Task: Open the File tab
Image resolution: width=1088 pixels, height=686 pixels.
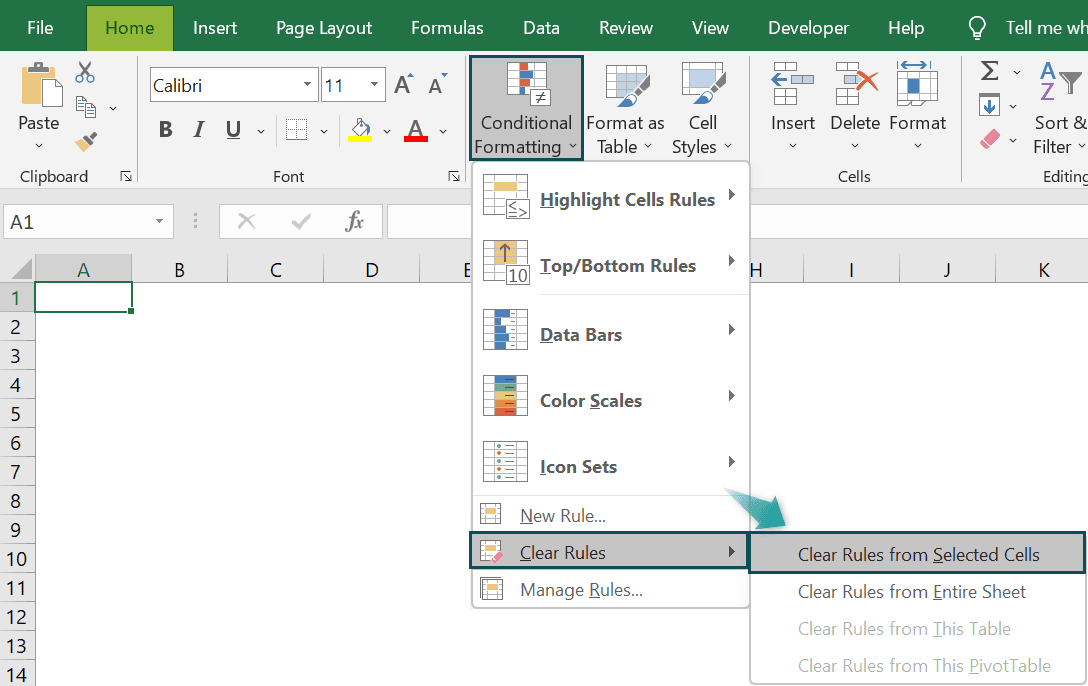Action: click(x=40, y=28)
